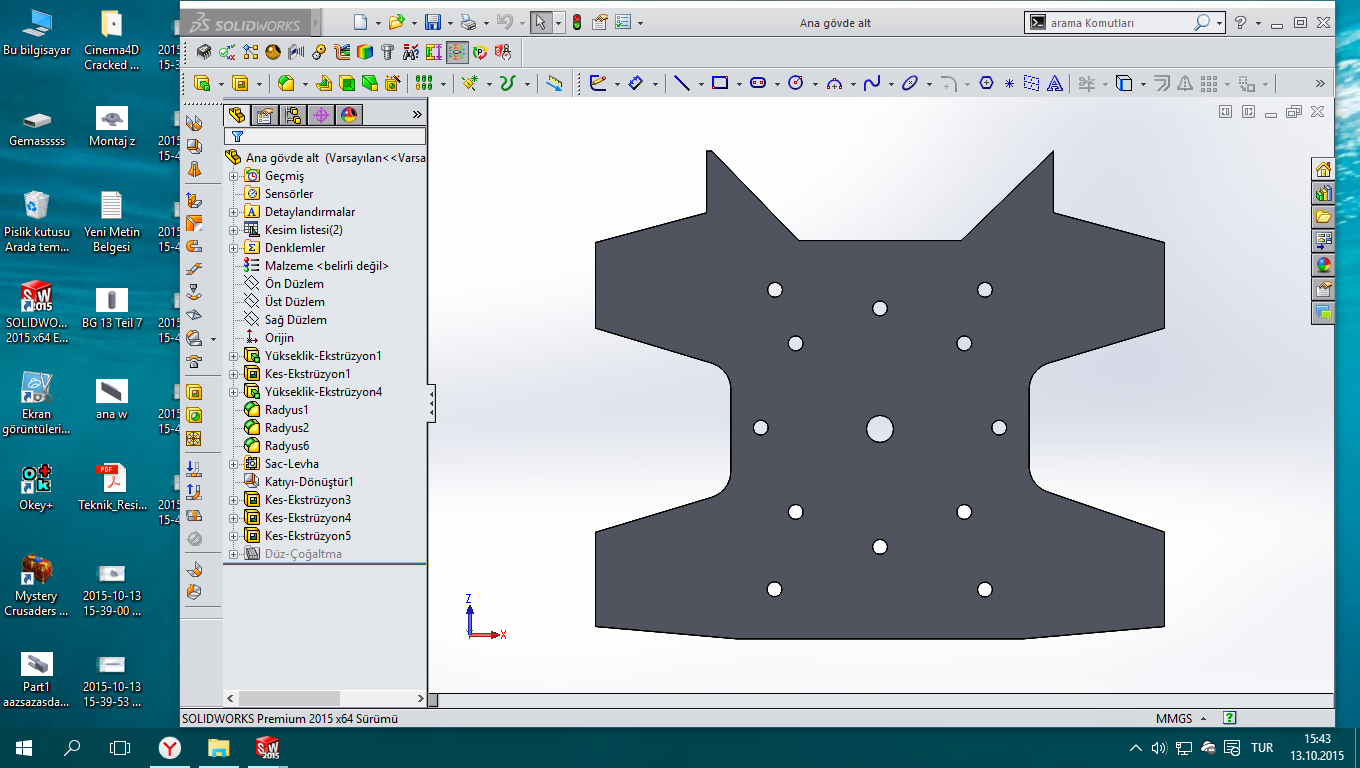Screen dimensions: 1360x768
Task: Expand the Yükseklik-Ekstrüzyon1 feature node
Action: pyautogui.click(x=234, y=356)
